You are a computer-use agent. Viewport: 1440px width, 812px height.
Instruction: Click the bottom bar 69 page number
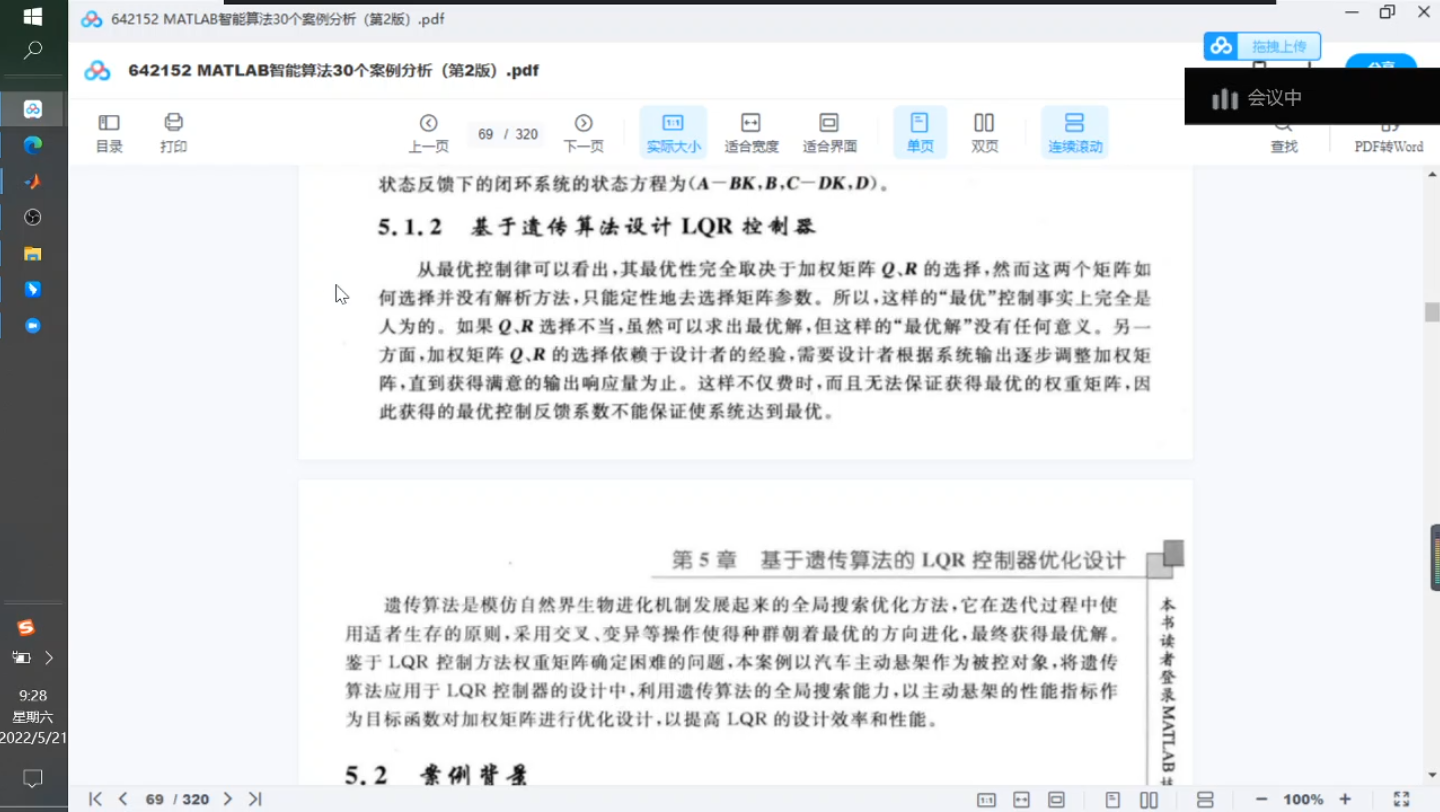tap(154, 799)
